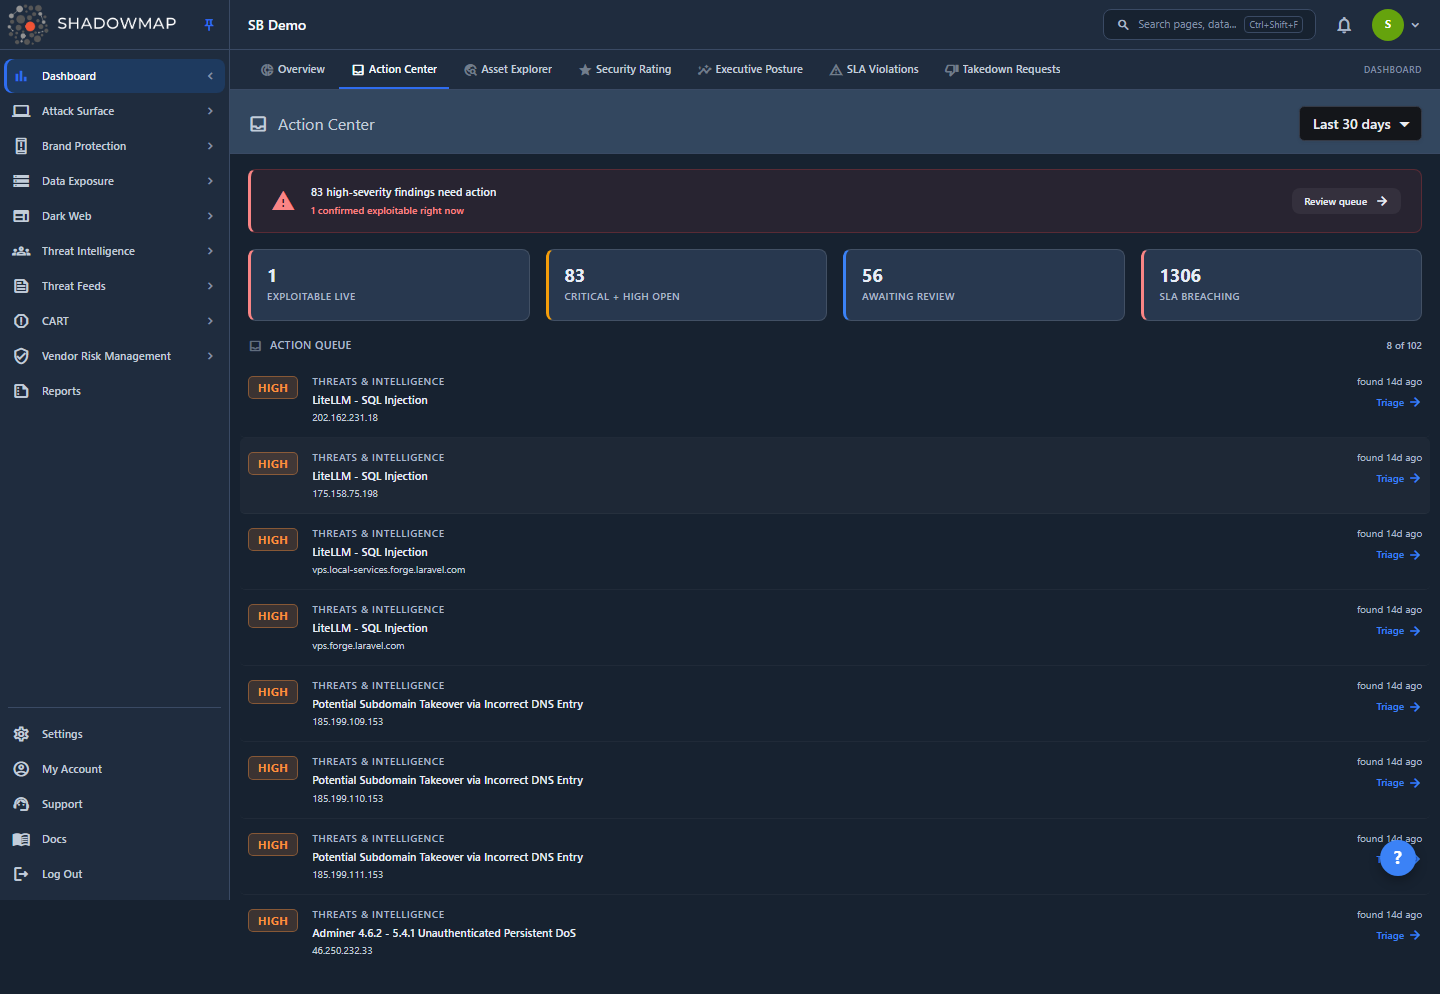Click the Vendor Risk Management shield icon

pyautogui.click(x=21, y=356)
